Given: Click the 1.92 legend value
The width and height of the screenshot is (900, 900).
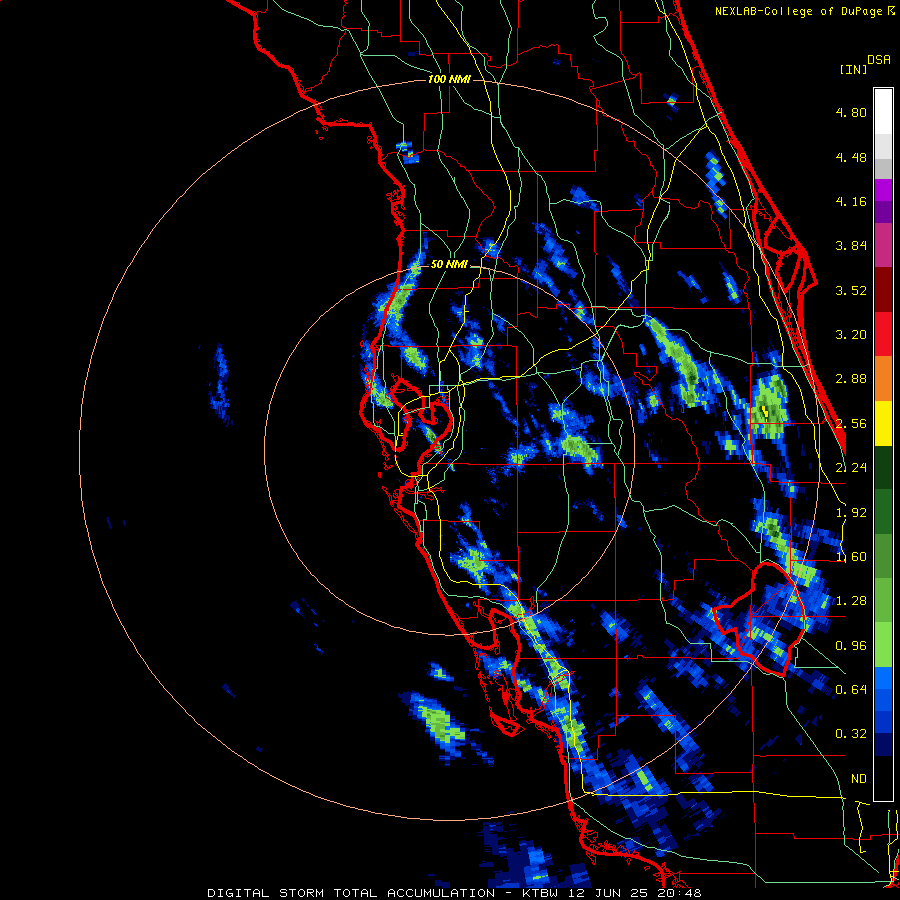Looking at the screenshot, I should tap(851, 513).
